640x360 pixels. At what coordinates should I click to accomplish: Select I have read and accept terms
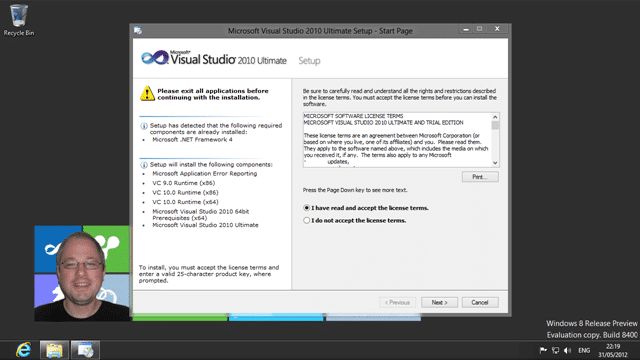[307, 208]
